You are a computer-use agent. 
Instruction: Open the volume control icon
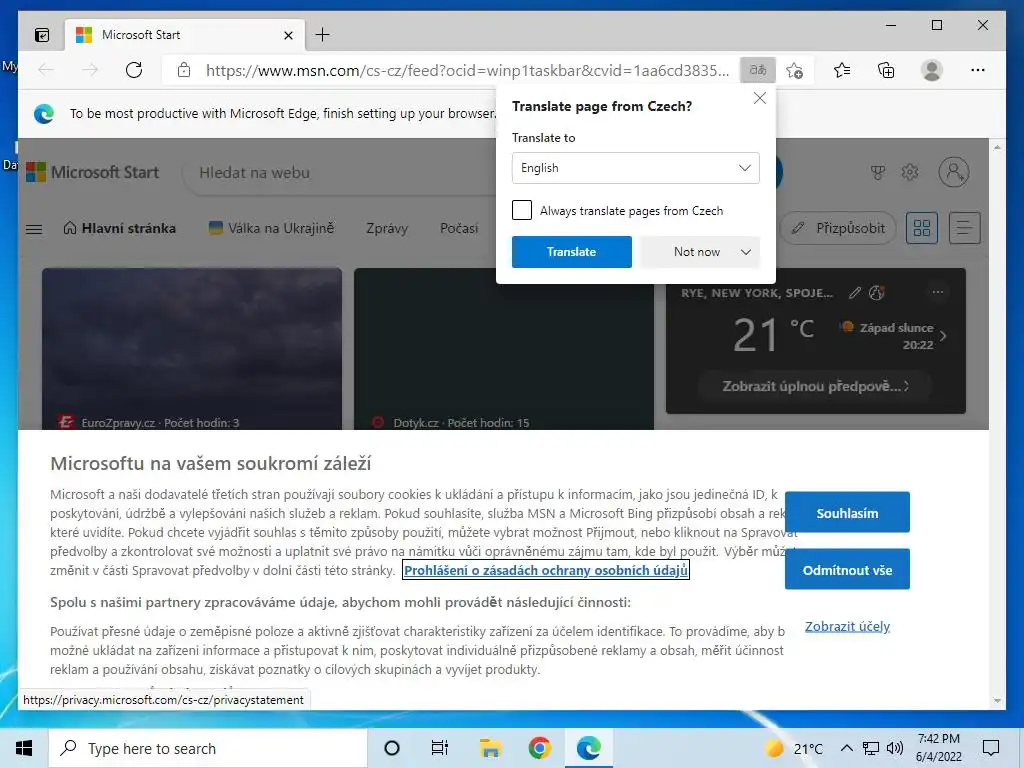[895, 748]
